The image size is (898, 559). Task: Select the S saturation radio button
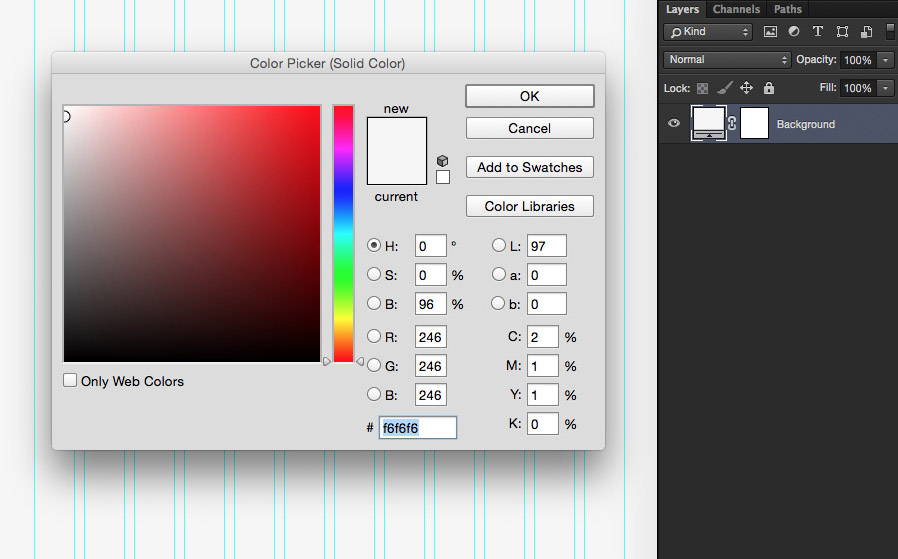tap(374, 274)
